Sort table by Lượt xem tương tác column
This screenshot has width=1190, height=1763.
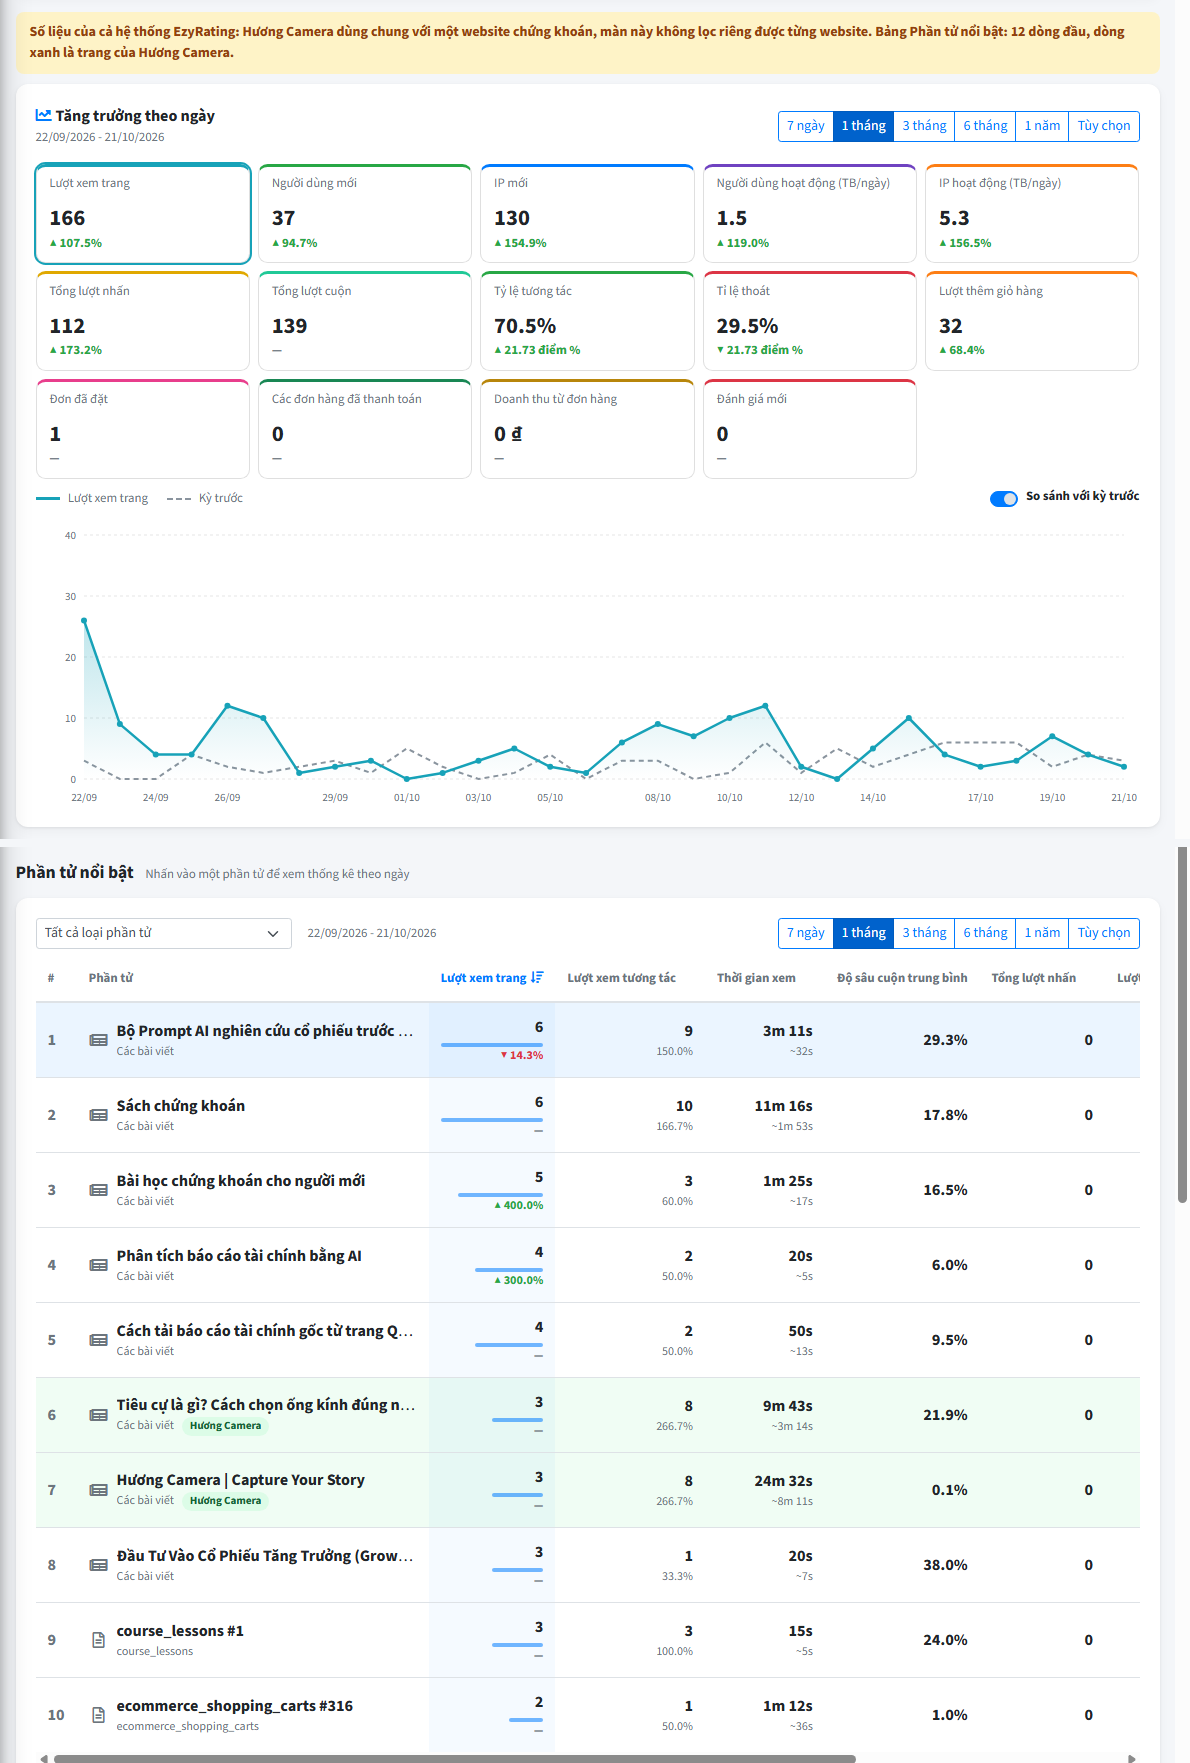pos(621,978)
